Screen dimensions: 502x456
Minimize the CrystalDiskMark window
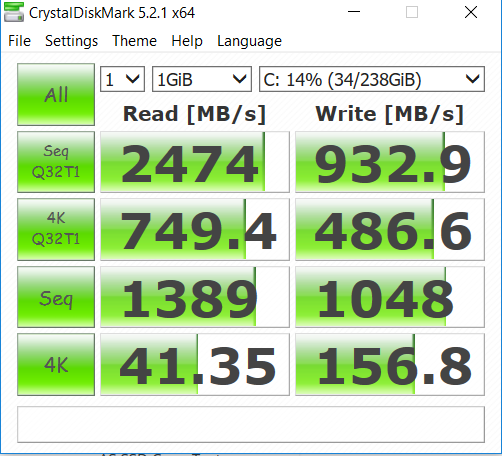[x=354, y=12]
